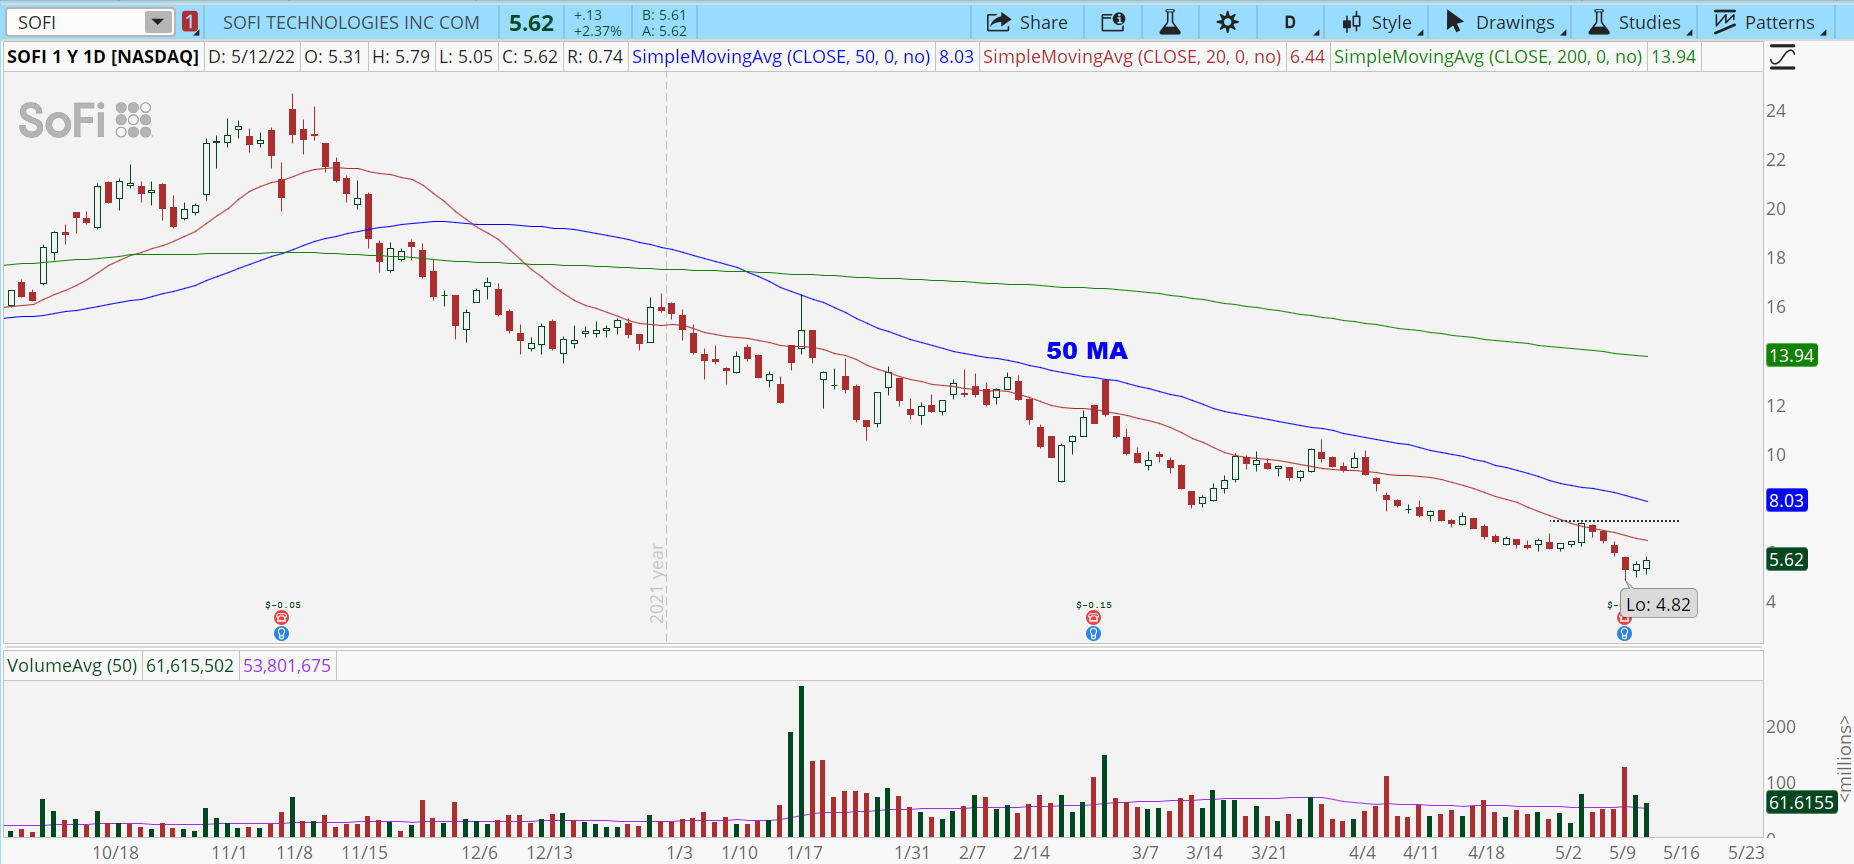
Task: Click the Studies flask icon
Action: pyautogui.click(x=1599, y=22)
